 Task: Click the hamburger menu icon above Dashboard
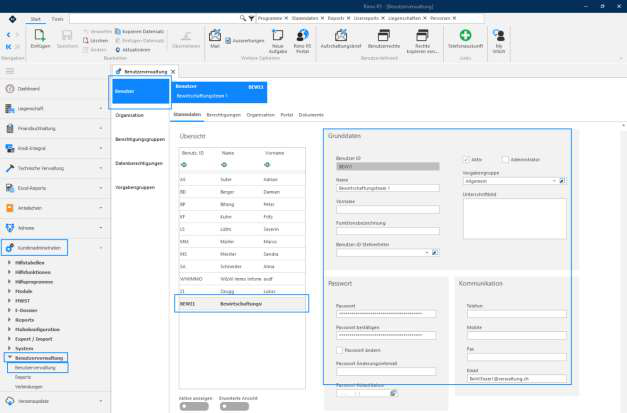click(x=10, y=71)
